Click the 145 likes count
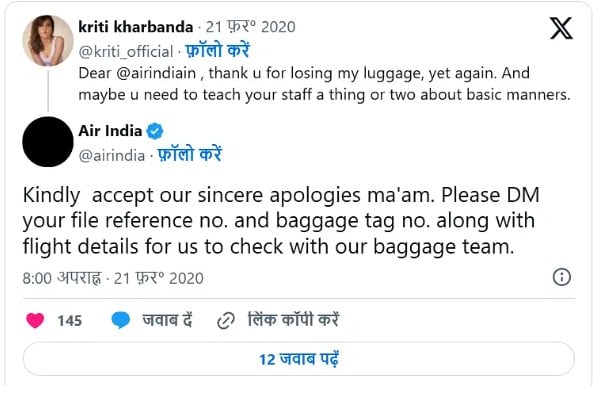 (x=70, y=321)
